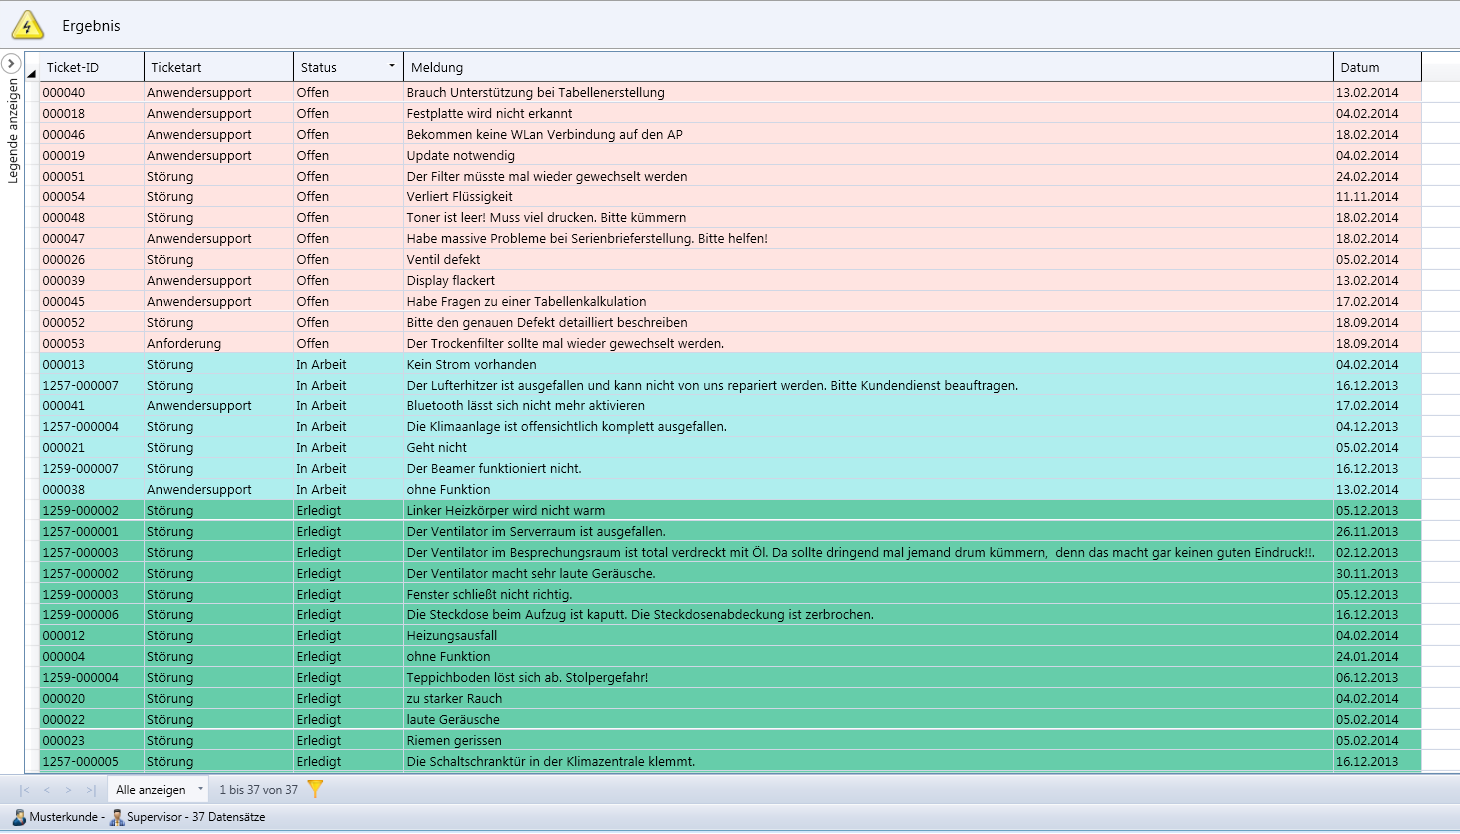Select ticket 1257-000007 ID cell

click(x=92, y=385)
